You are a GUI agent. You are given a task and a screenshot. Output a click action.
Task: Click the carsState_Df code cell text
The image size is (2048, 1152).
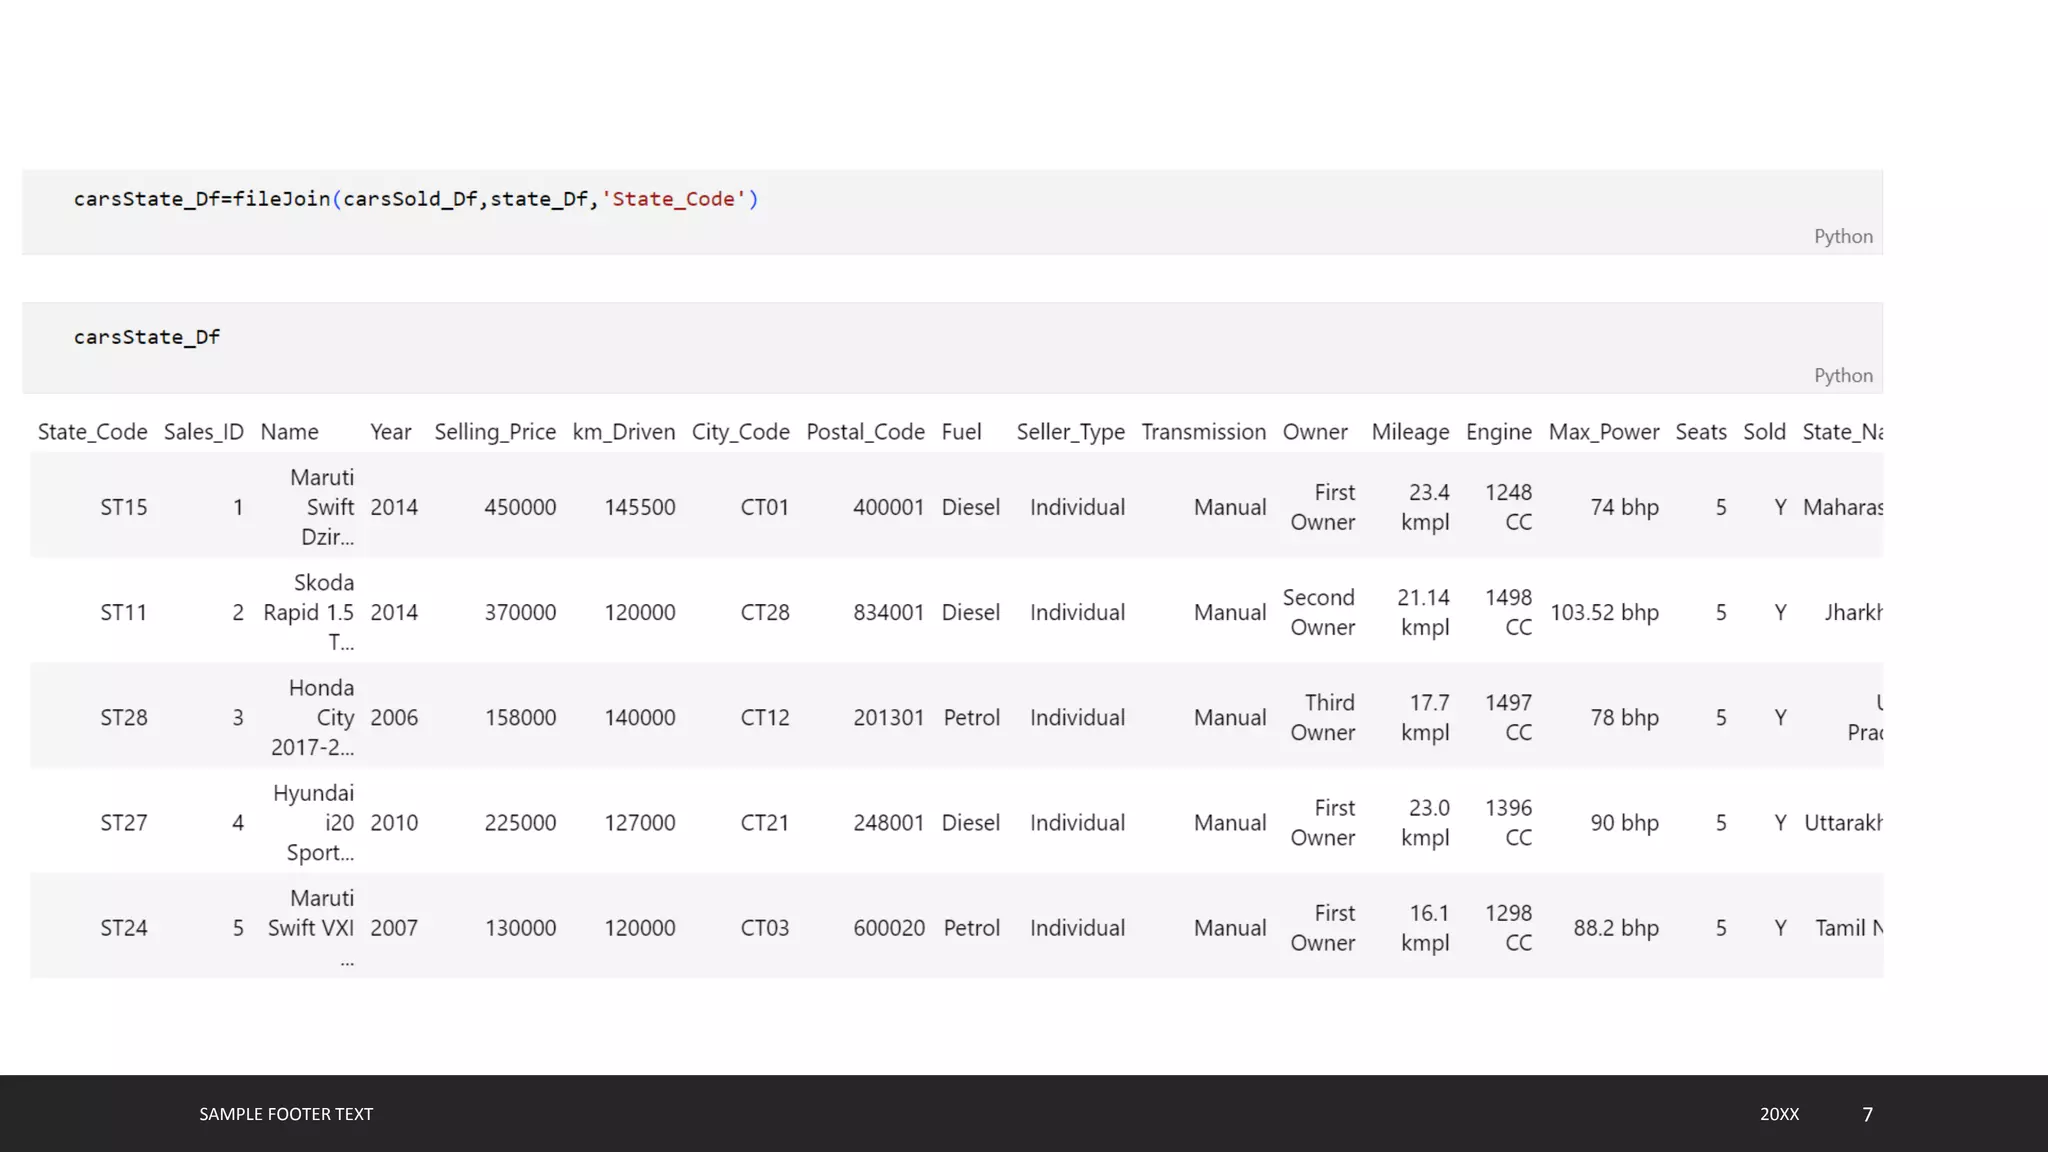coord(147,337)
